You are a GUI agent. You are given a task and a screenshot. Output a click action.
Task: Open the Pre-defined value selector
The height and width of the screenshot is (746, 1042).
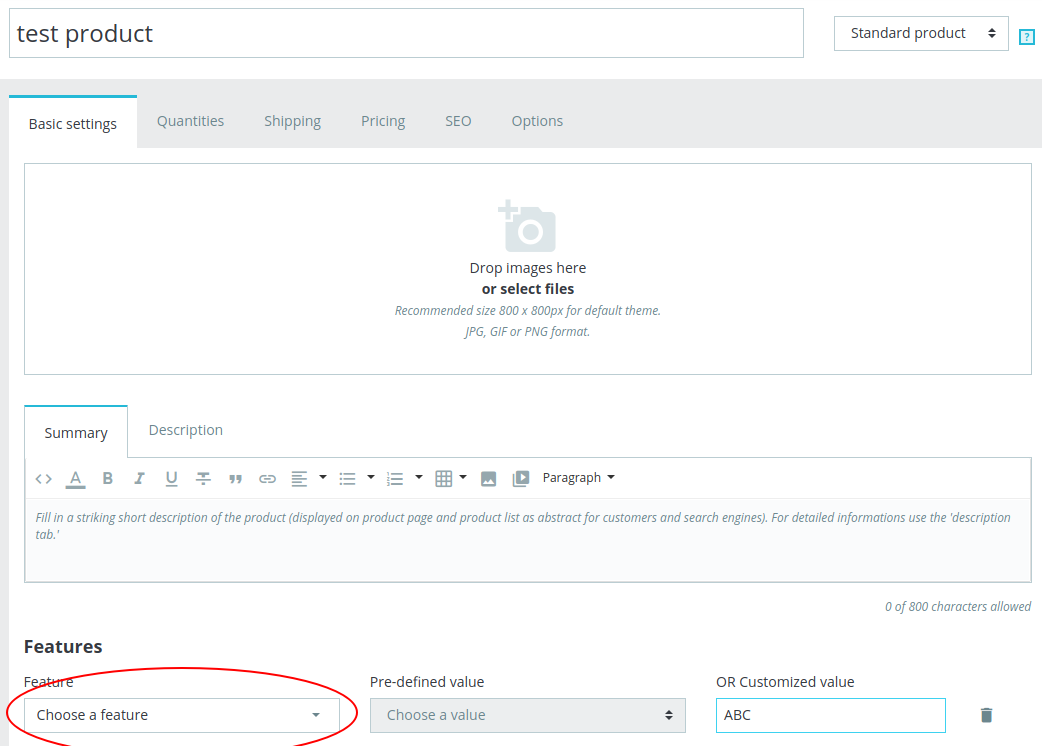pos(527,715)
